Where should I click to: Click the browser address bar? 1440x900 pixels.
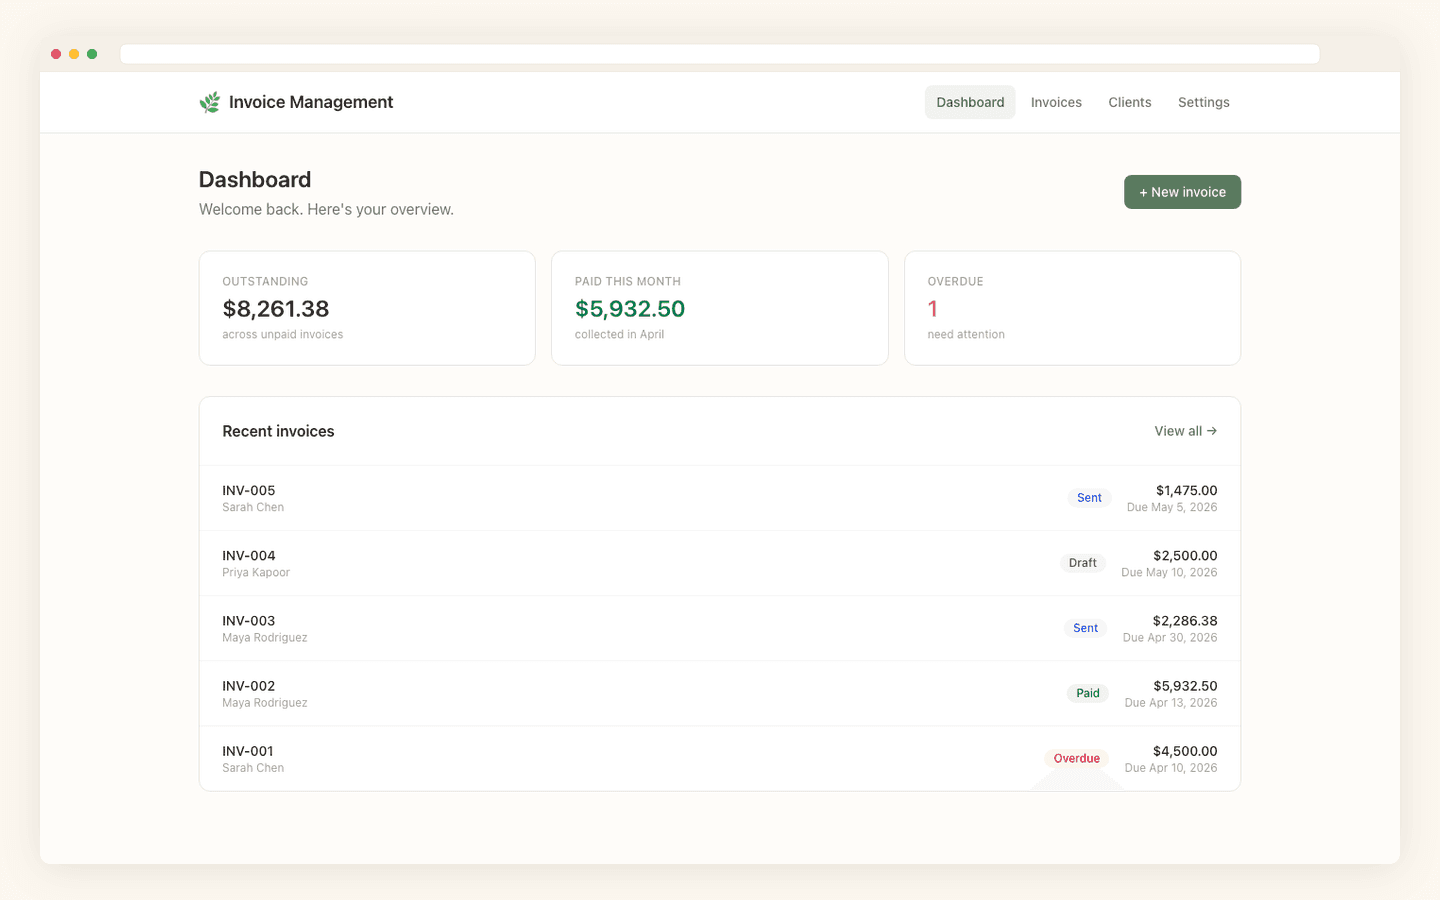[x=720, y=54]
